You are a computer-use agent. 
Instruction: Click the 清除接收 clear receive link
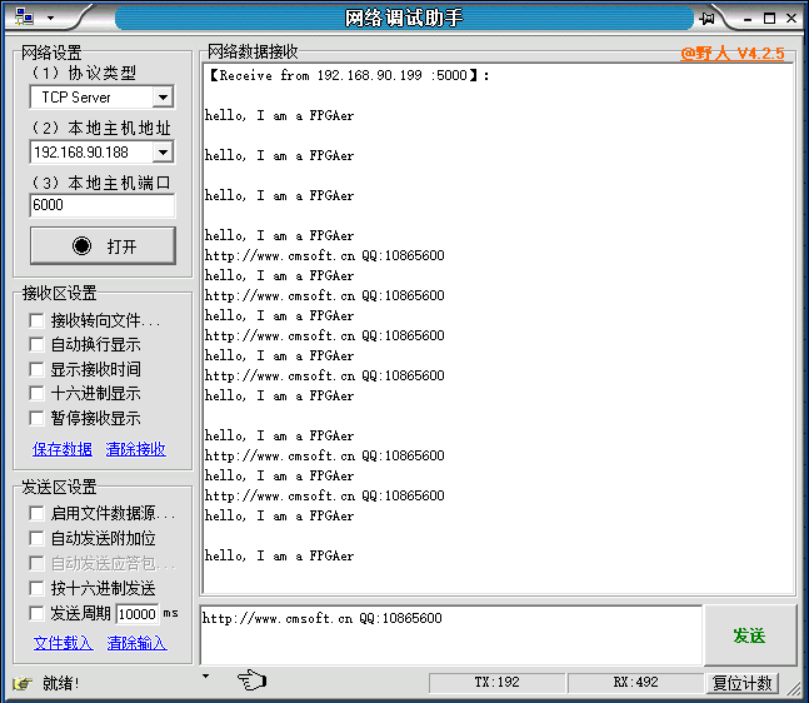click(135, 449)
